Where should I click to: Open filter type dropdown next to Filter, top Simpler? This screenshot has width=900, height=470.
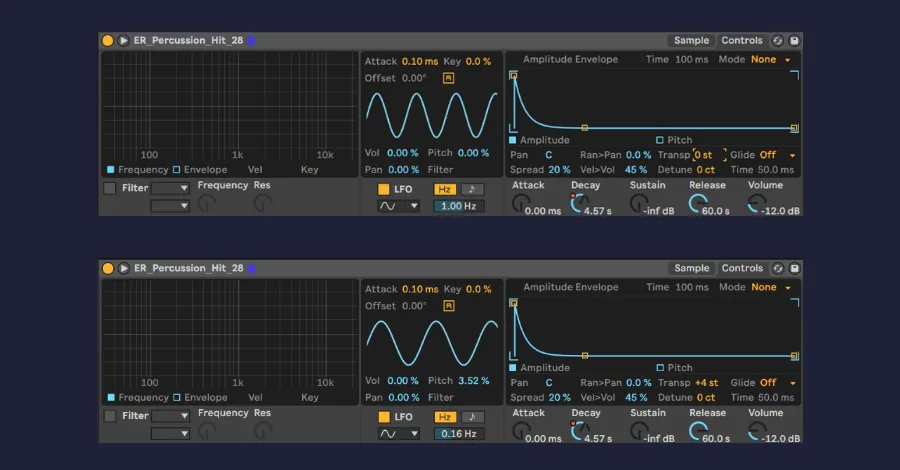170,188
